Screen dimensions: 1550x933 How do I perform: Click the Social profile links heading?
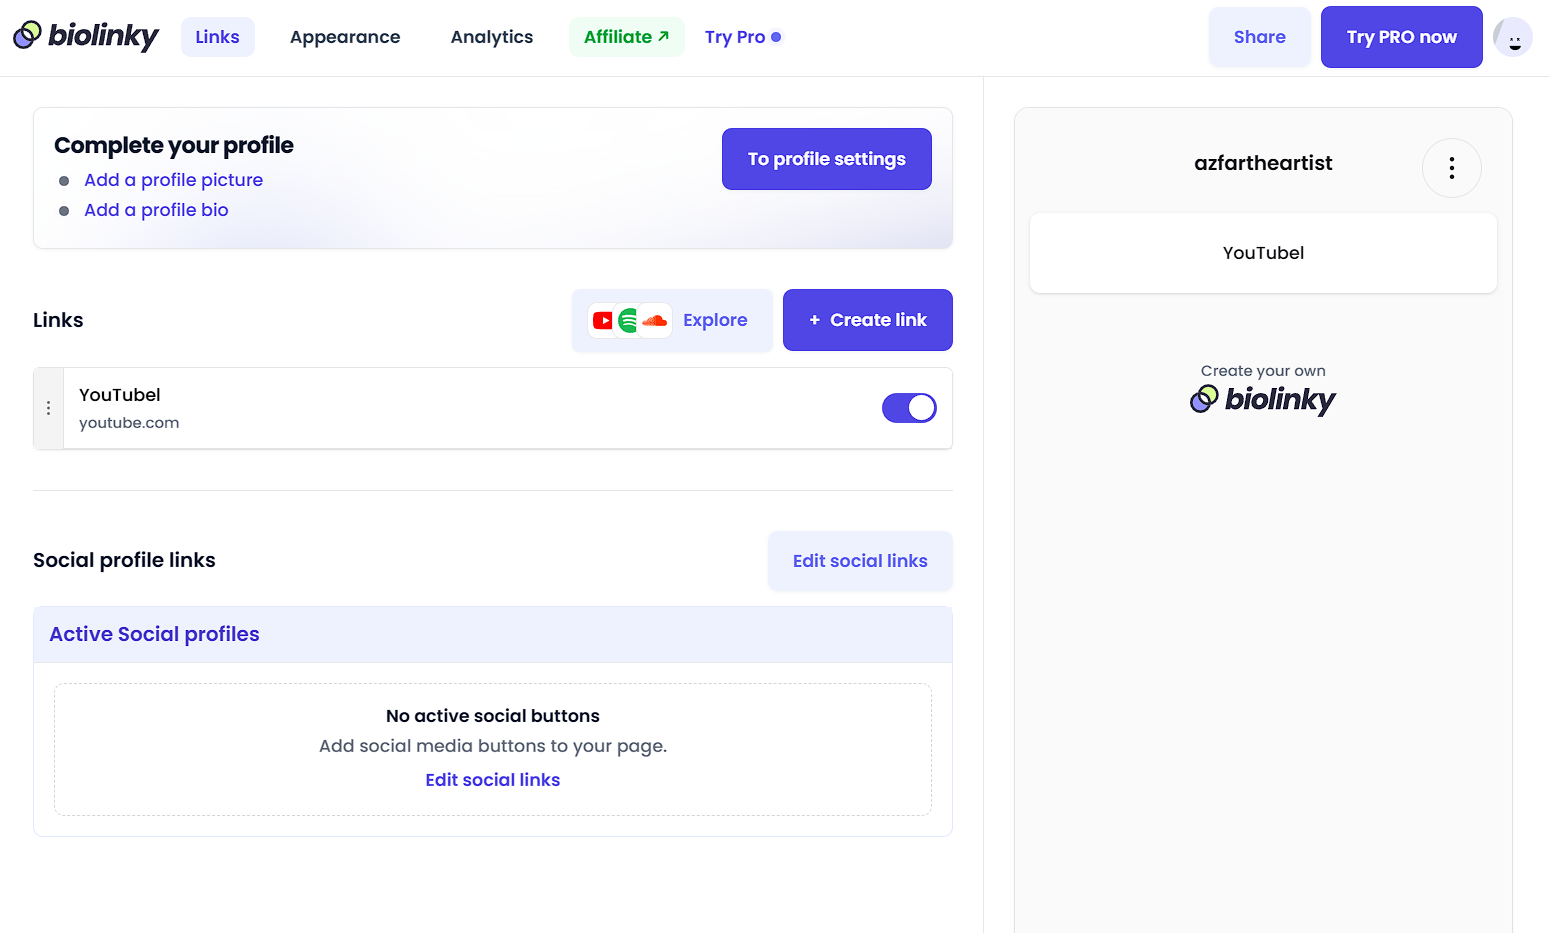(124, 560)
